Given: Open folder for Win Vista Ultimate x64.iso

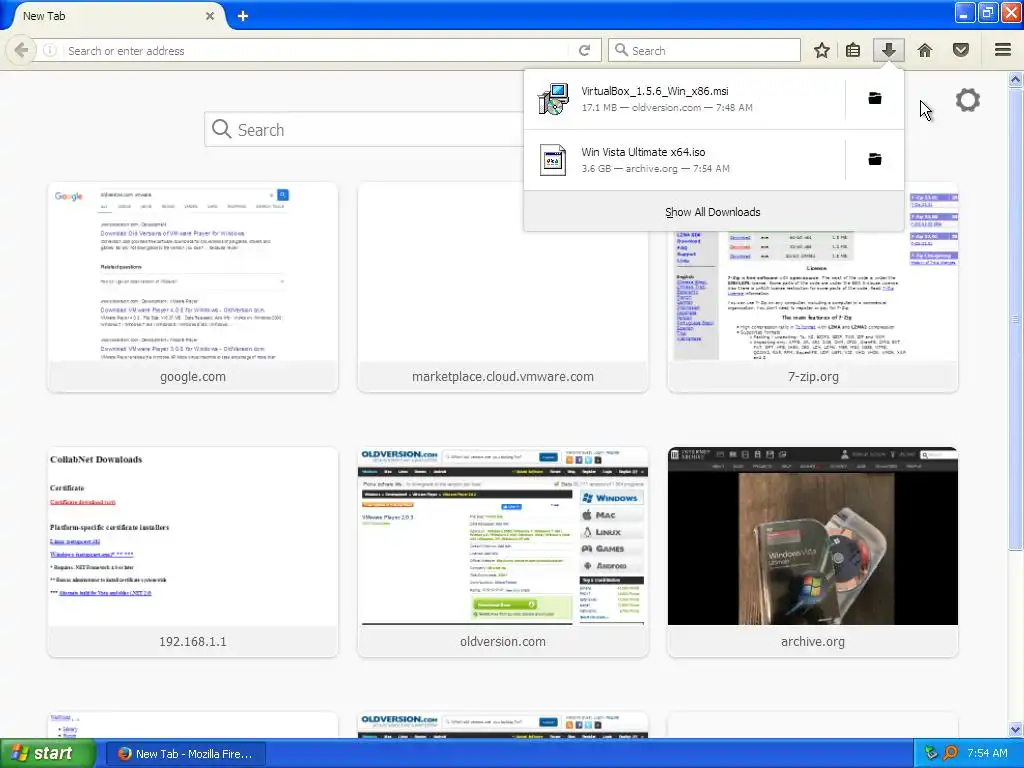Looking at the screenshot, I should coord(875,159).
